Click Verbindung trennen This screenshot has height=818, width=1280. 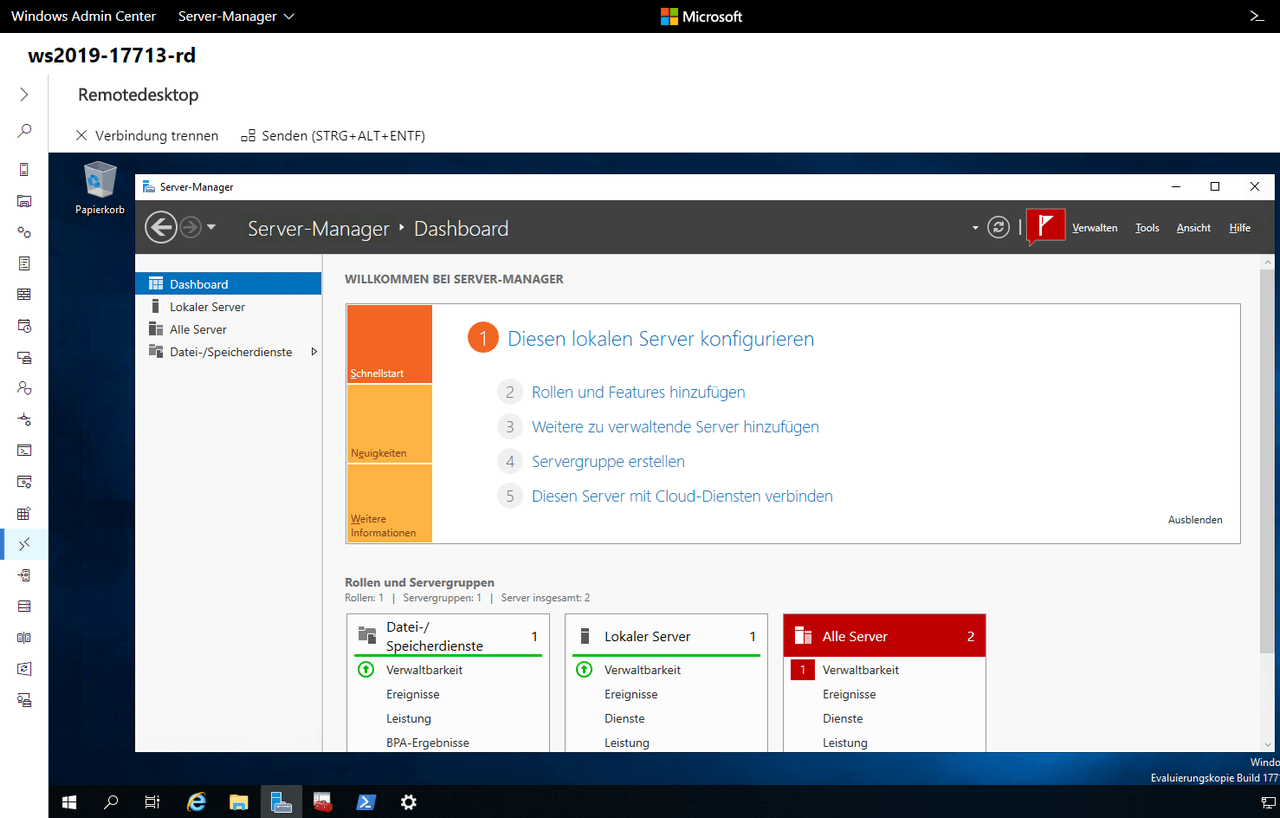147,135
